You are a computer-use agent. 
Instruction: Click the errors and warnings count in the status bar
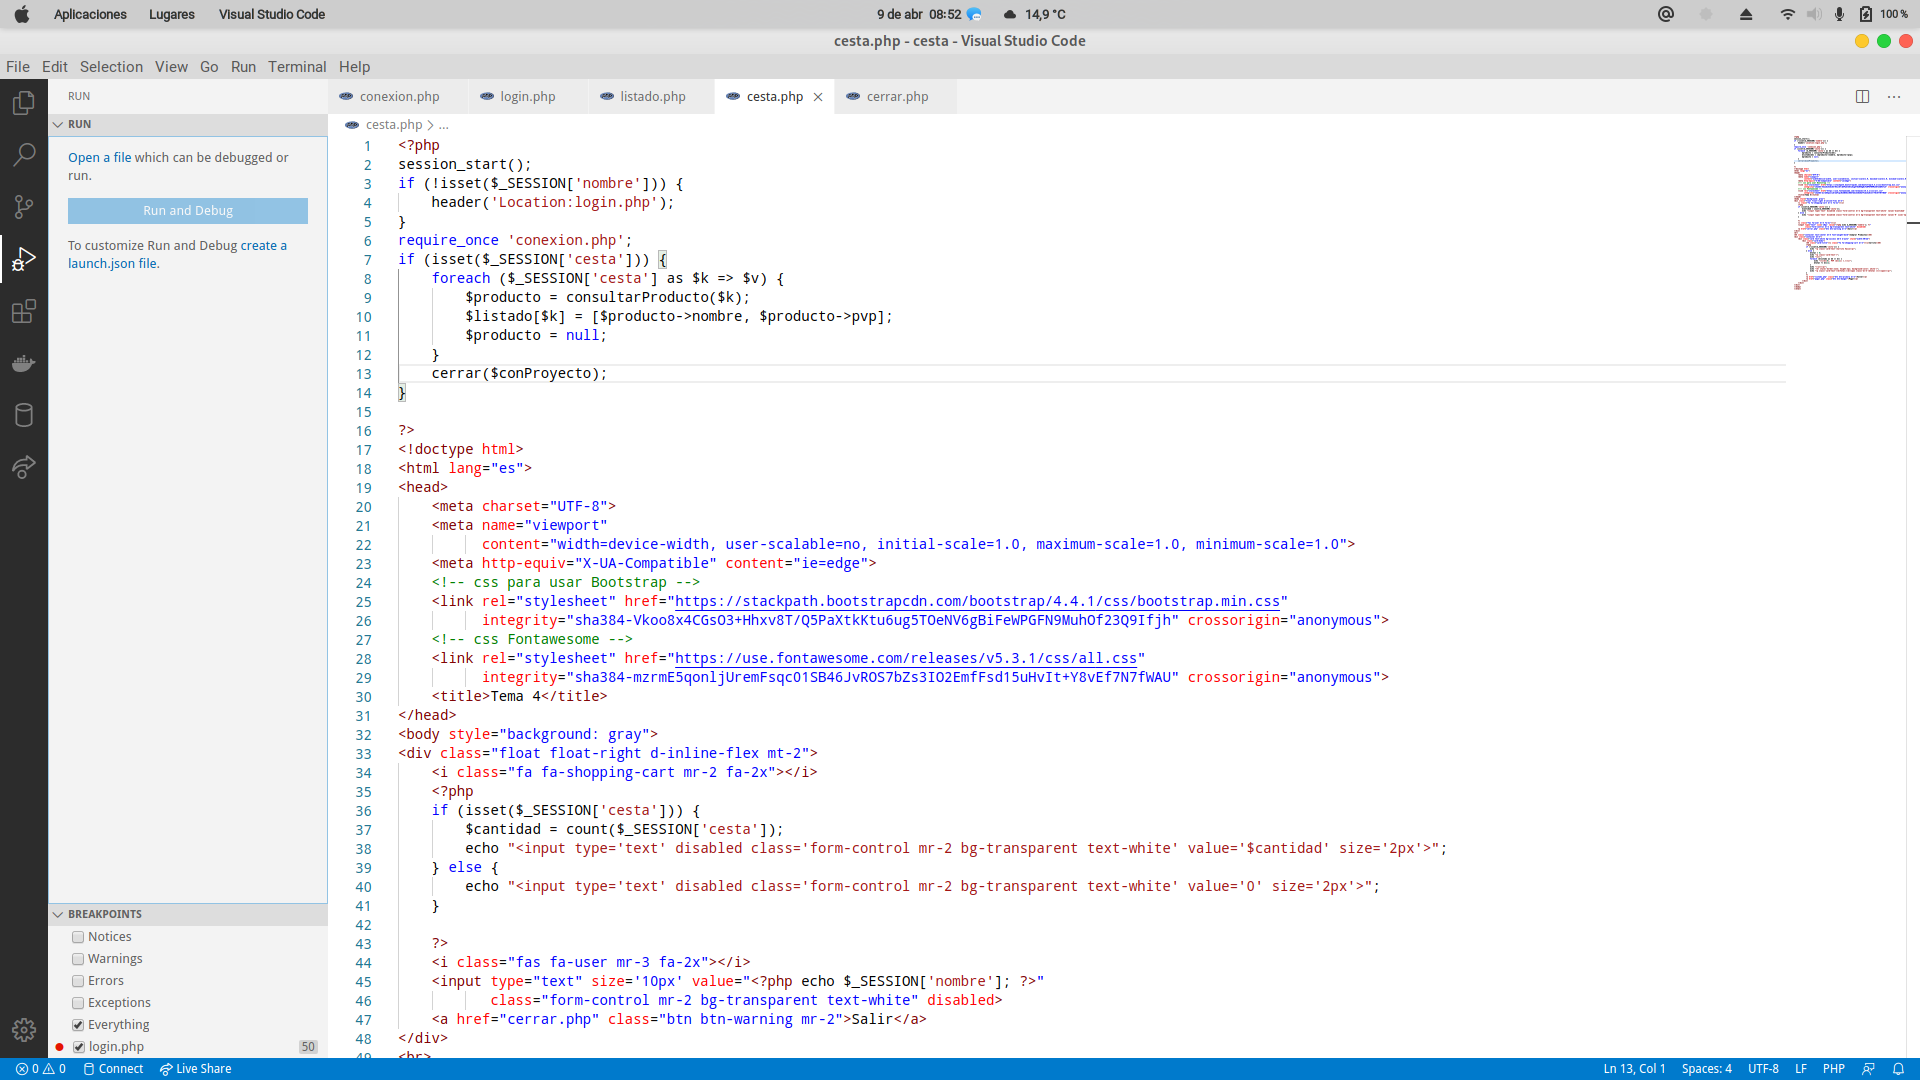(41, 1069)
